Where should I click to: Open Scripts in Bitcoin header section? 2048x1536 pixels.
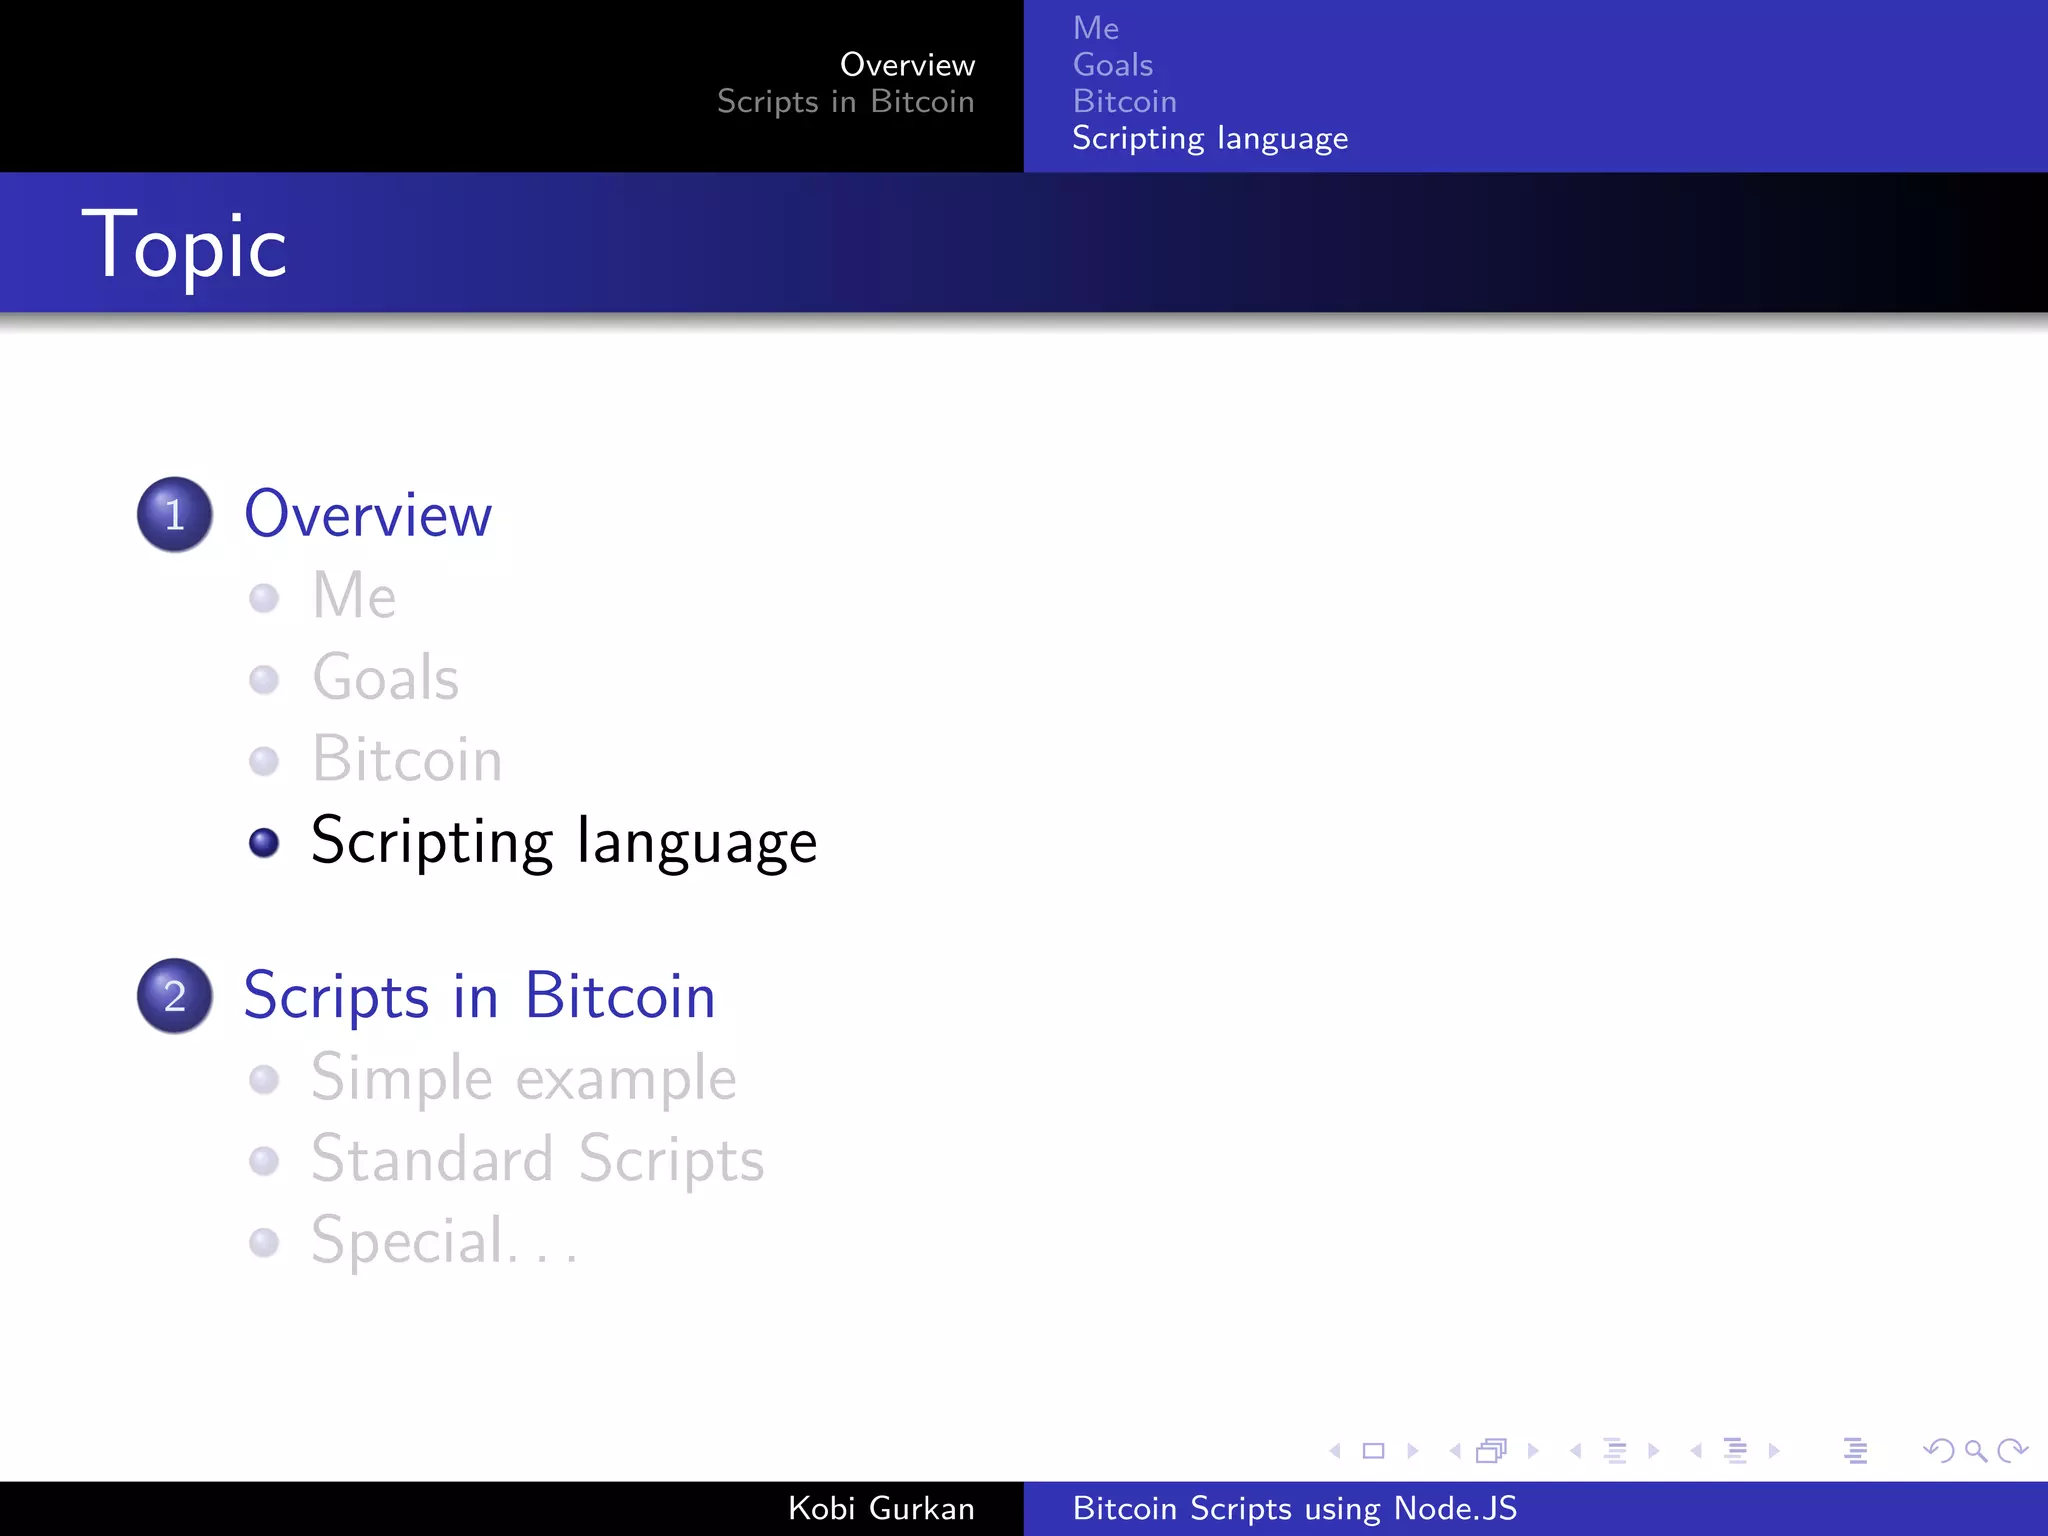click(846, 102)
